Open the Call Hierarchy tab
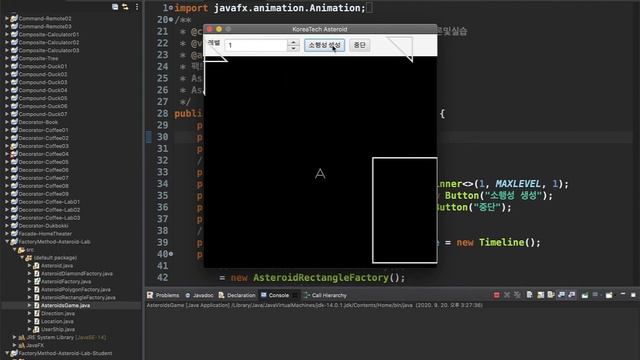 (325, 295)
